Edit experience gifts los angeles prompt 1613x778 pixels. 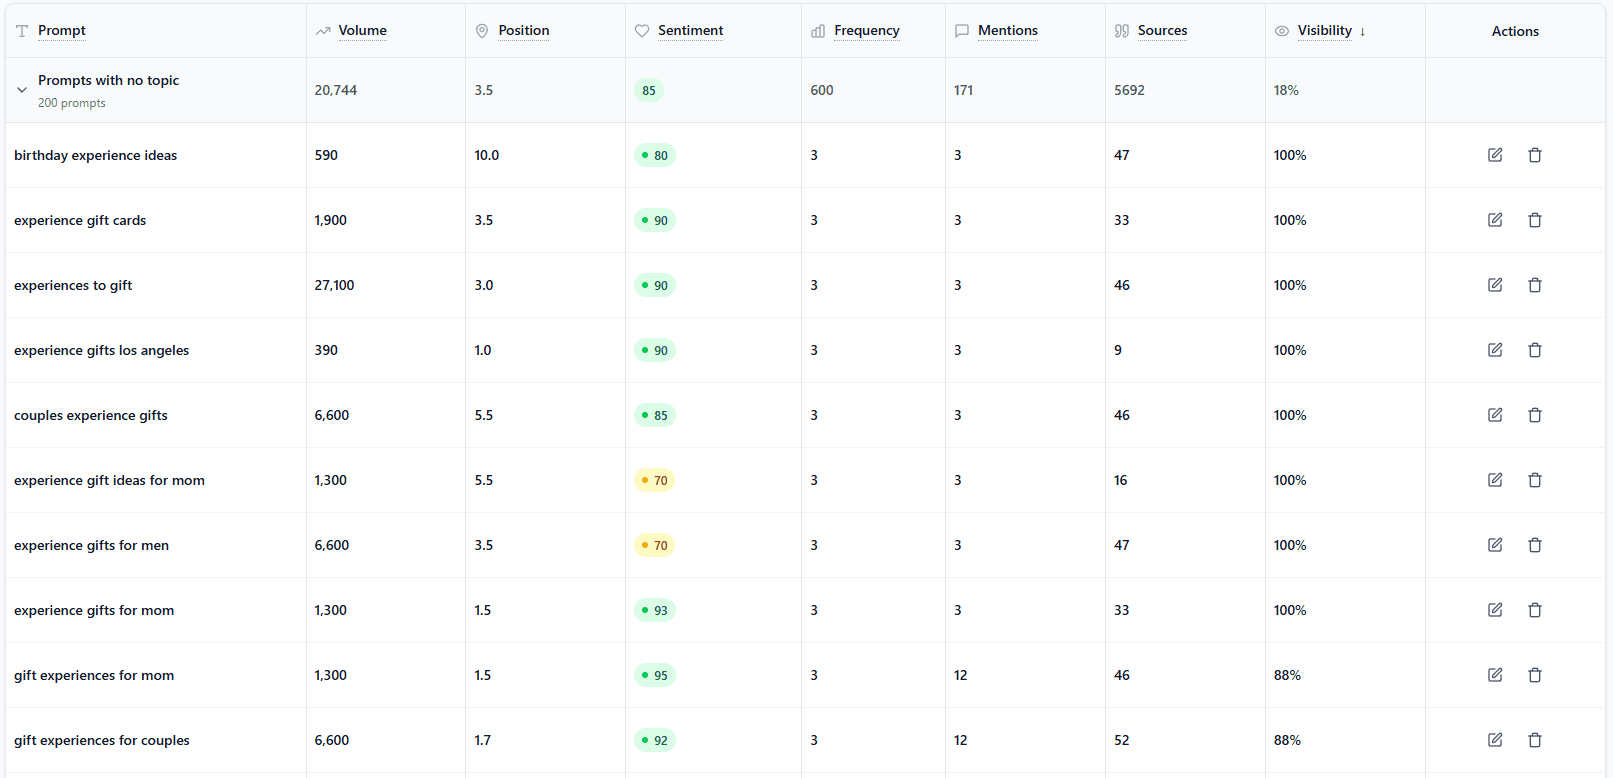1495,350
